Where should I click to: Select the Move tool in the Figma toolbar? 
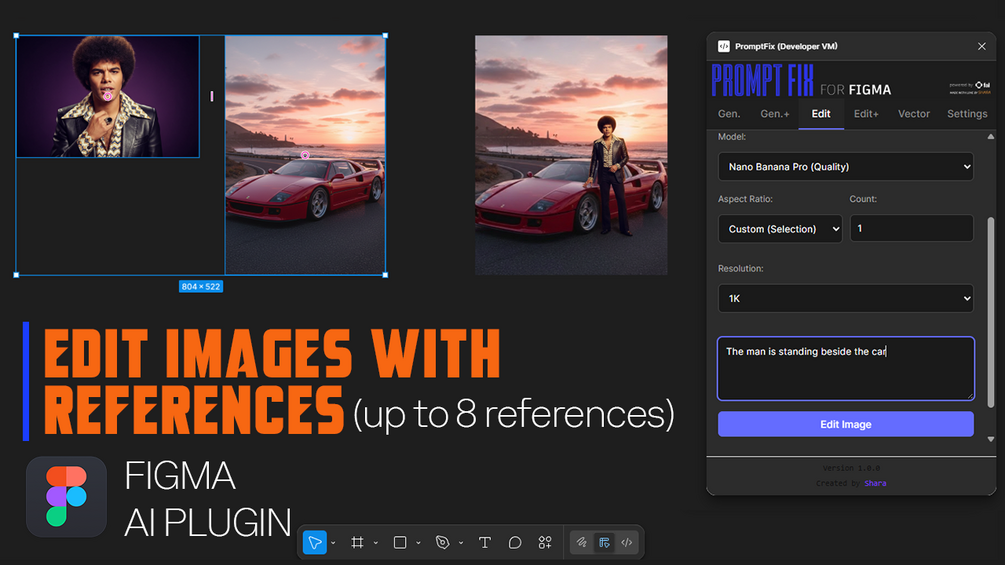(x=315, y=543)
